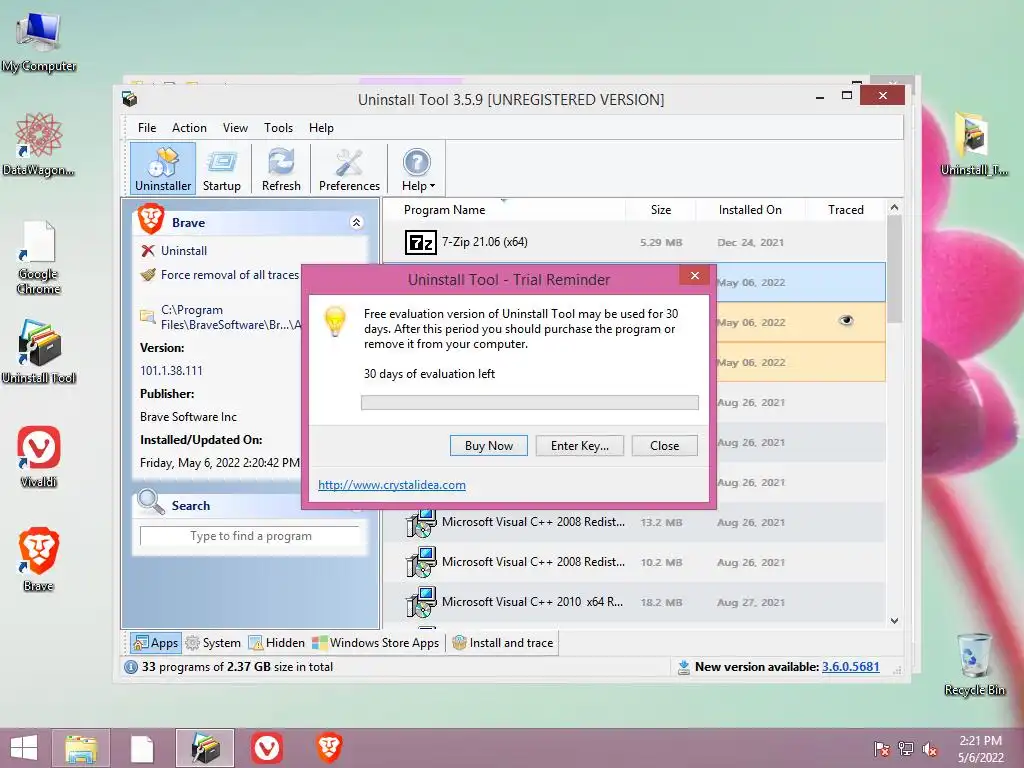The image size is (1024, 768).
Task: Click the installer icon of Visual C++ 2010
Action: coord(421,602)
